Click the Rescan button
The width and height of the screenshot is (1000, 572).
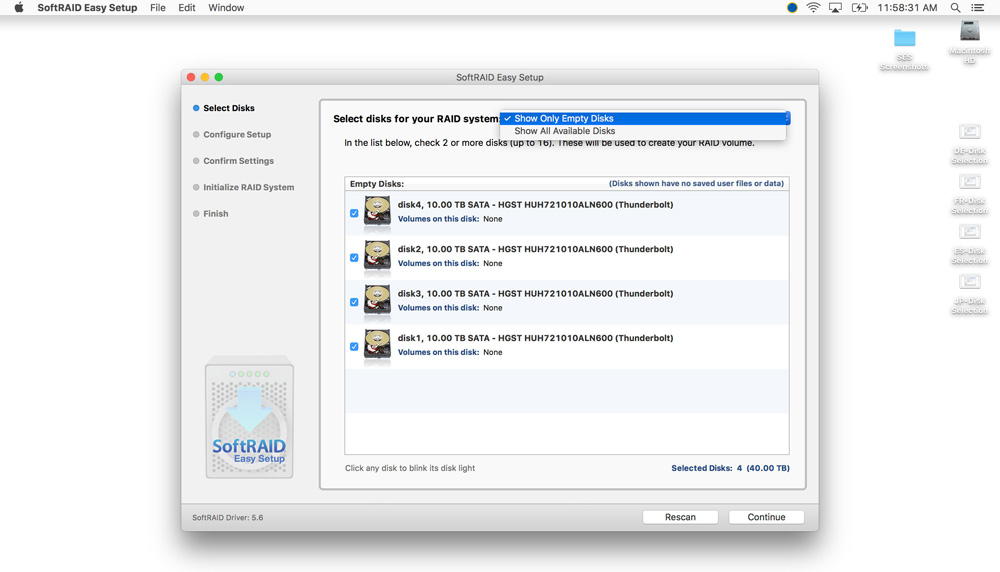click(680, 517)
